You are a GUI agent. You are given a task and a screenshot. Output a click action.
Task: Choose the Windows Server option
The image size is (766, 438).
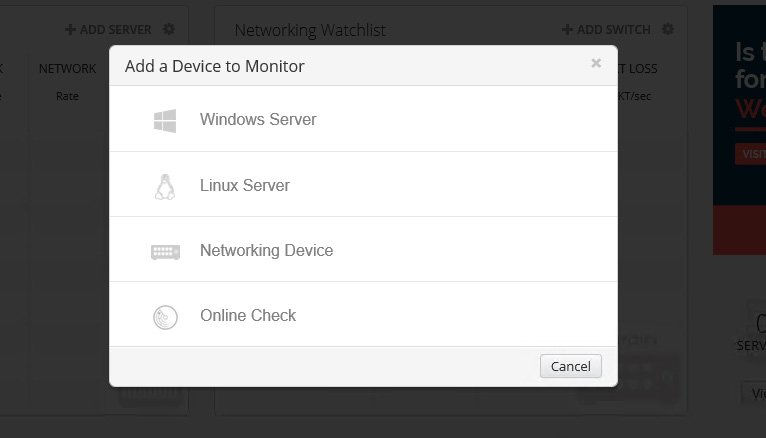(x=258, y=120)
